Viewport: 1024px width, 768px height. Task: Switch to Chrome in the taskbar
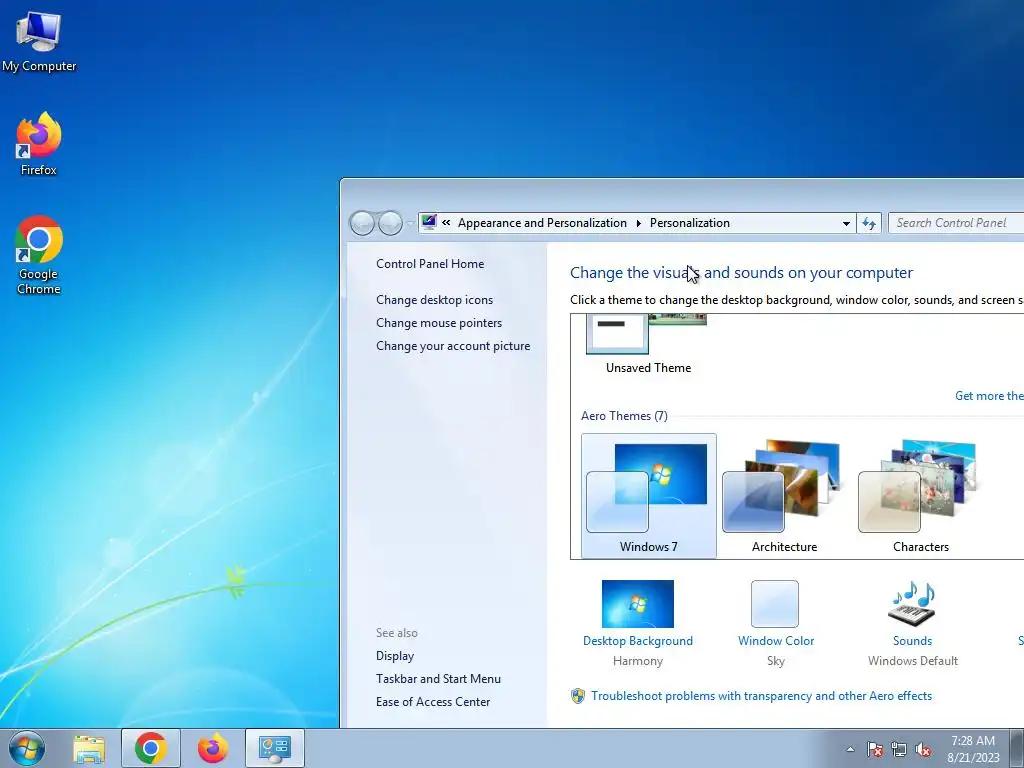coord(151,748)
